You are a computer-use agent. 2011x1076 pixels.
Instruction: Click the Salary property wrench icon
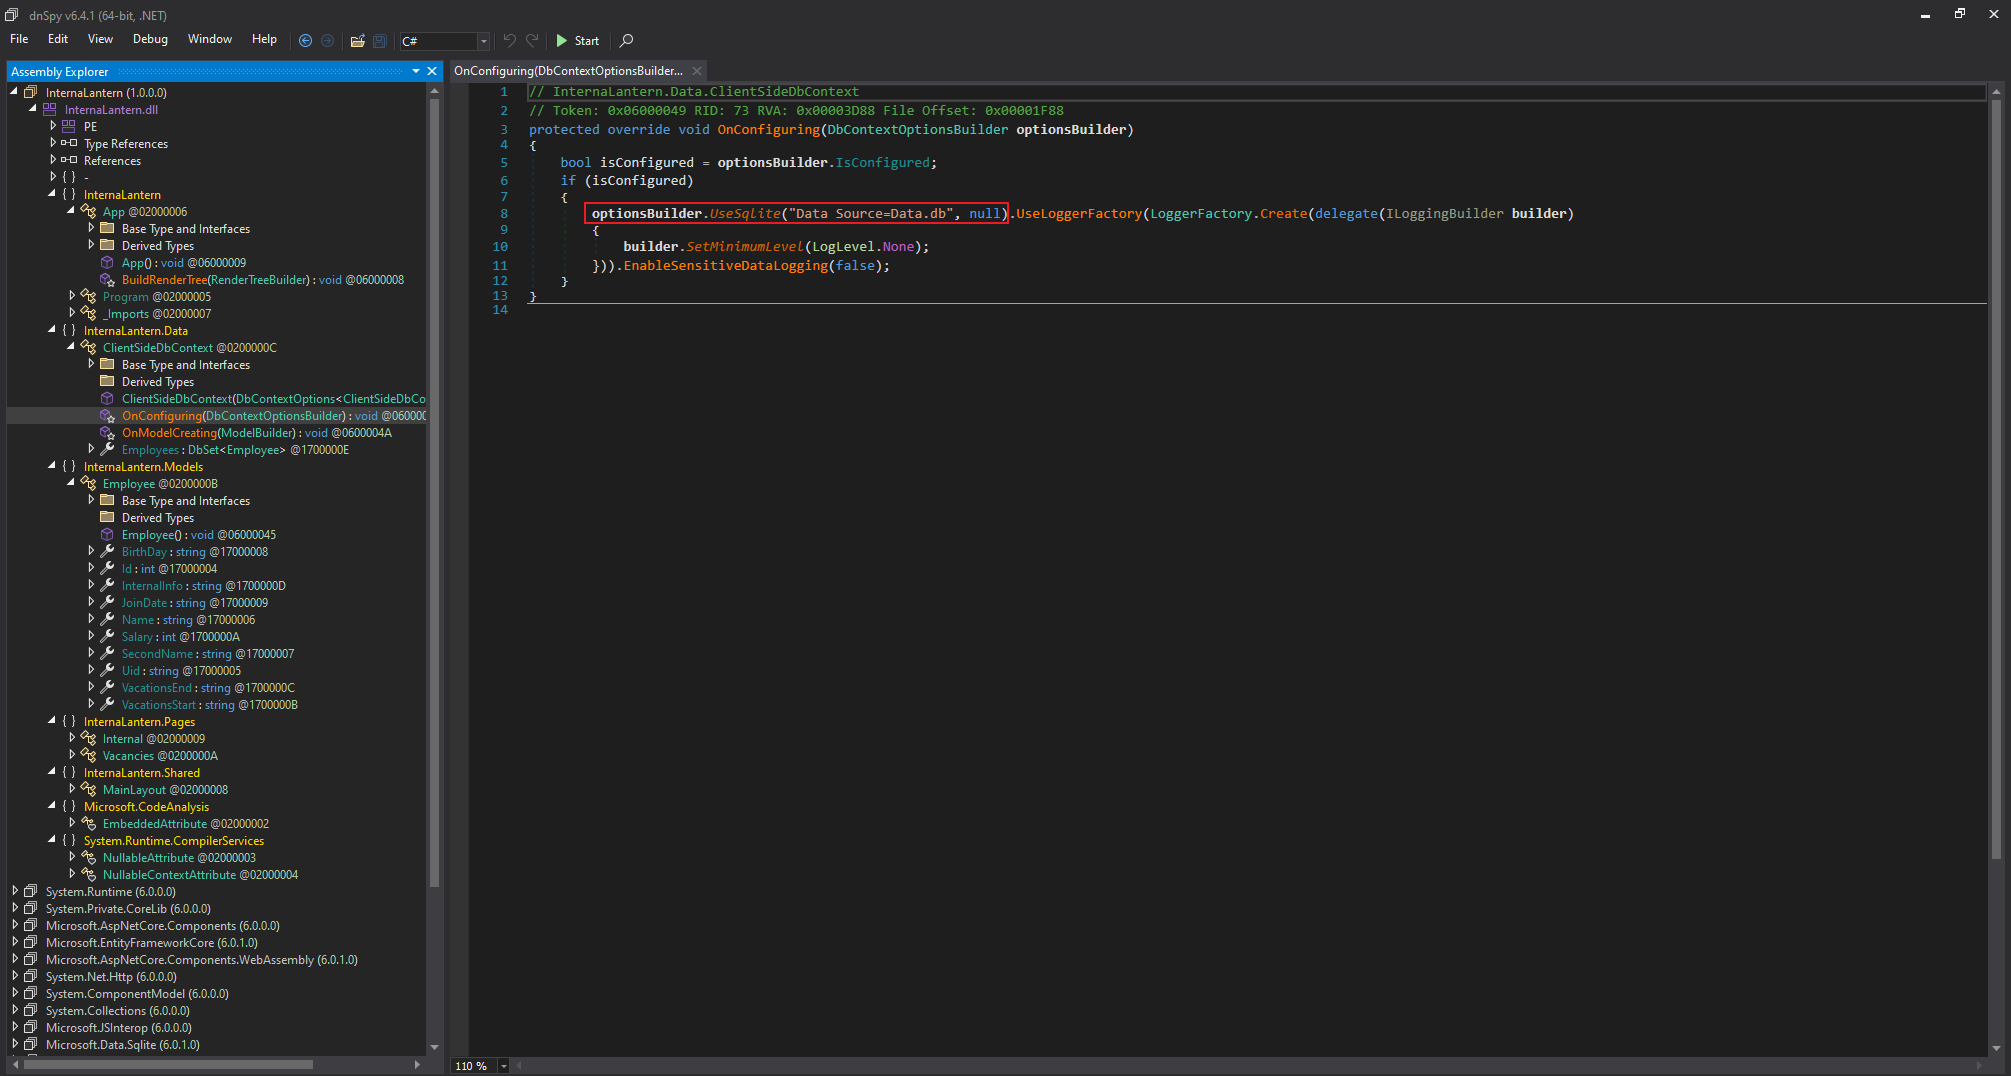(x=107, y=636)
